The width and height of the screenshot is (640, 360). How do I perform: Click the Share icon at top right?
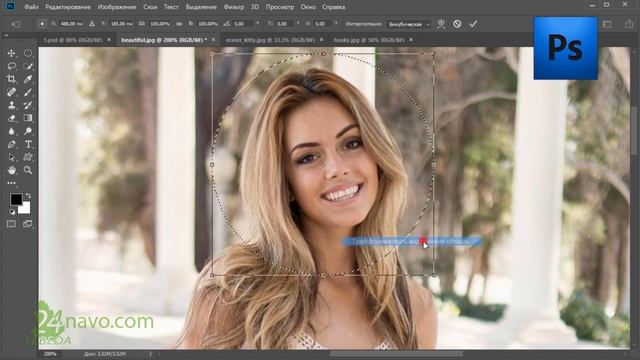[x=629, y=24]
